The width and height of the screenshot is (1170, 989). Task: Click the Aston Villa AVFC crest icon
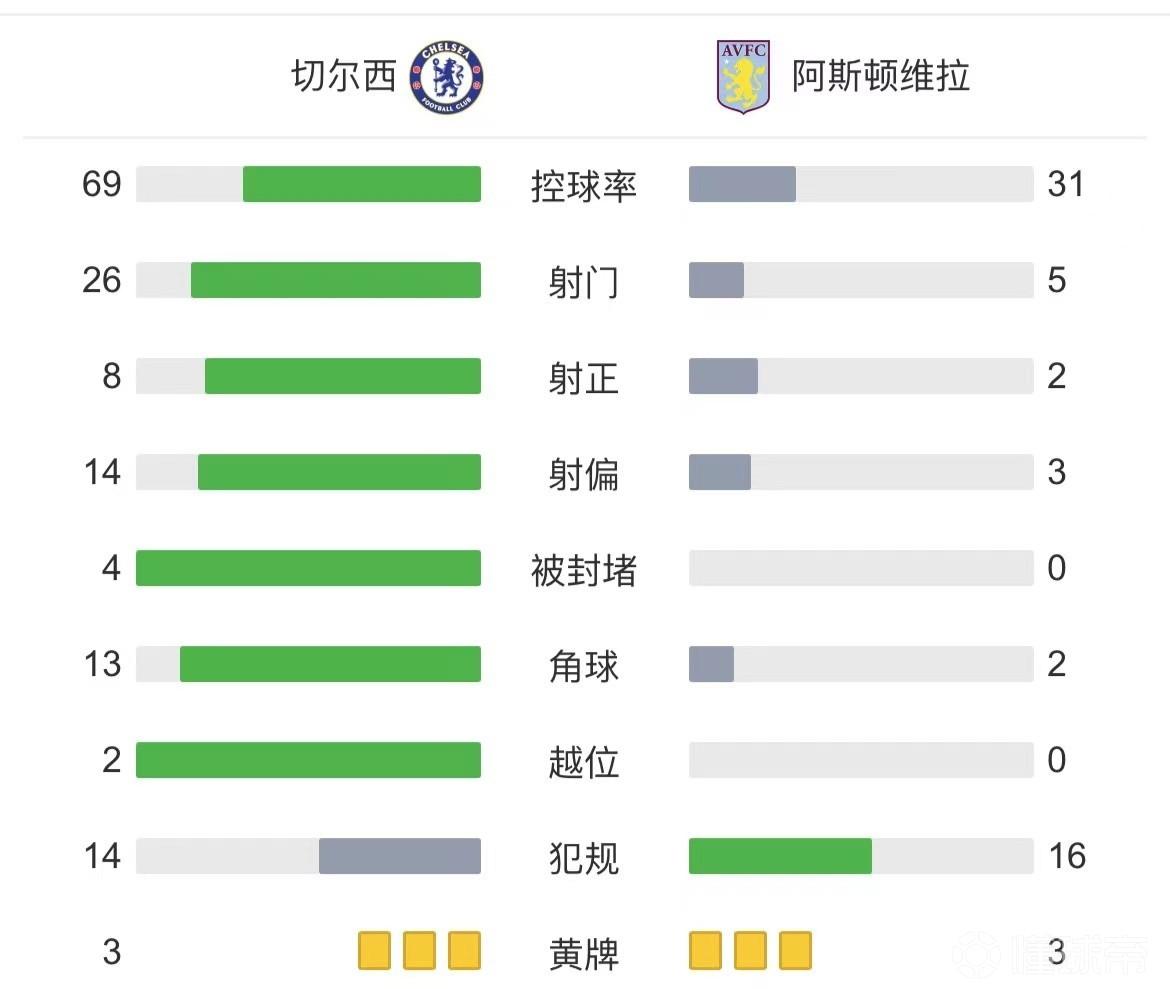(743, 77)
